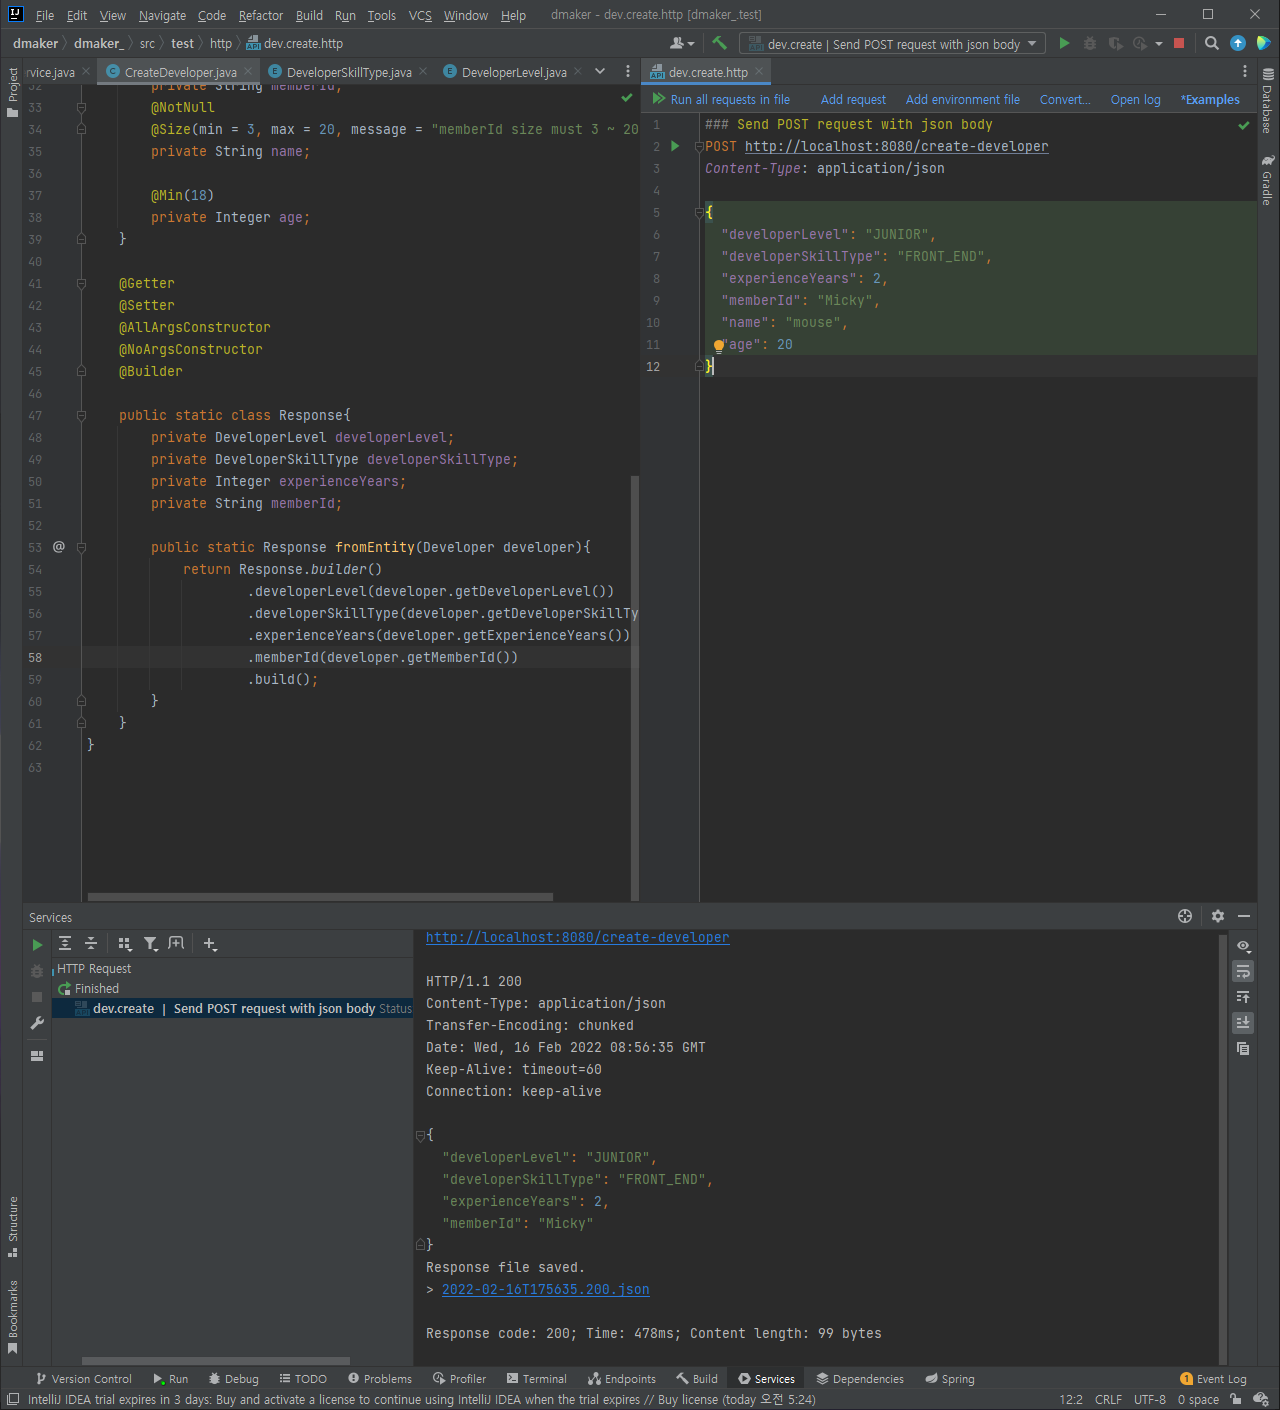1280x1410 pixels.
Task: Open Services panel gear options
Action: tap(1217, 916)
